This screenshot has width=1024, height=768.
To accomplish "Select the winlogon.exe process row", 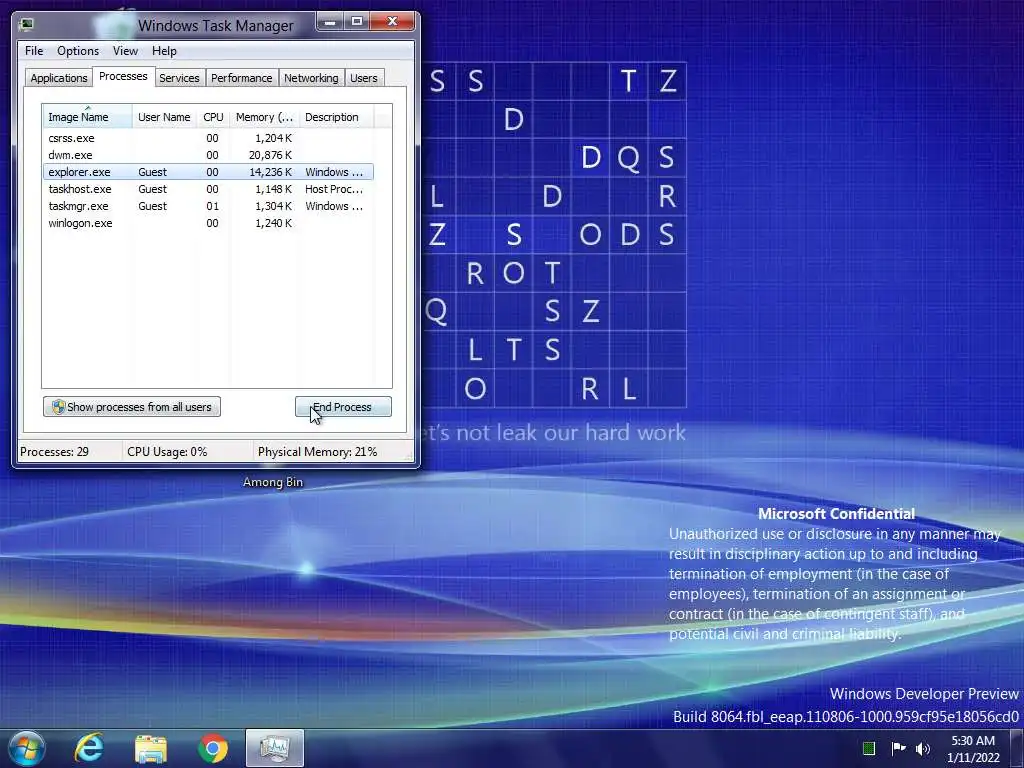I will pyautogui.click(x=208, y=223).
